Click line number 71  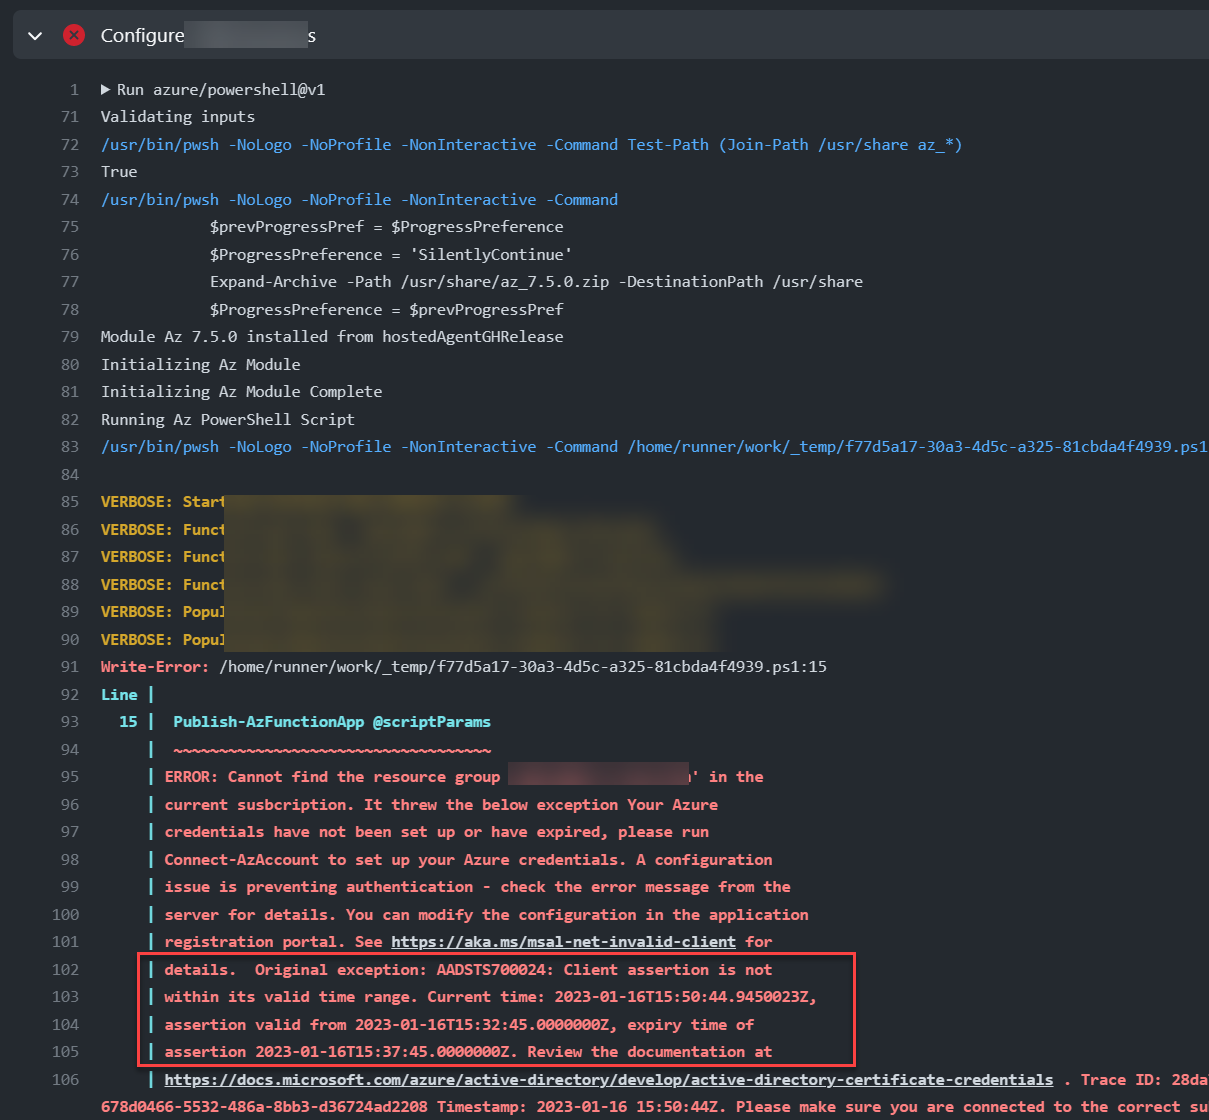pos(70,116)
